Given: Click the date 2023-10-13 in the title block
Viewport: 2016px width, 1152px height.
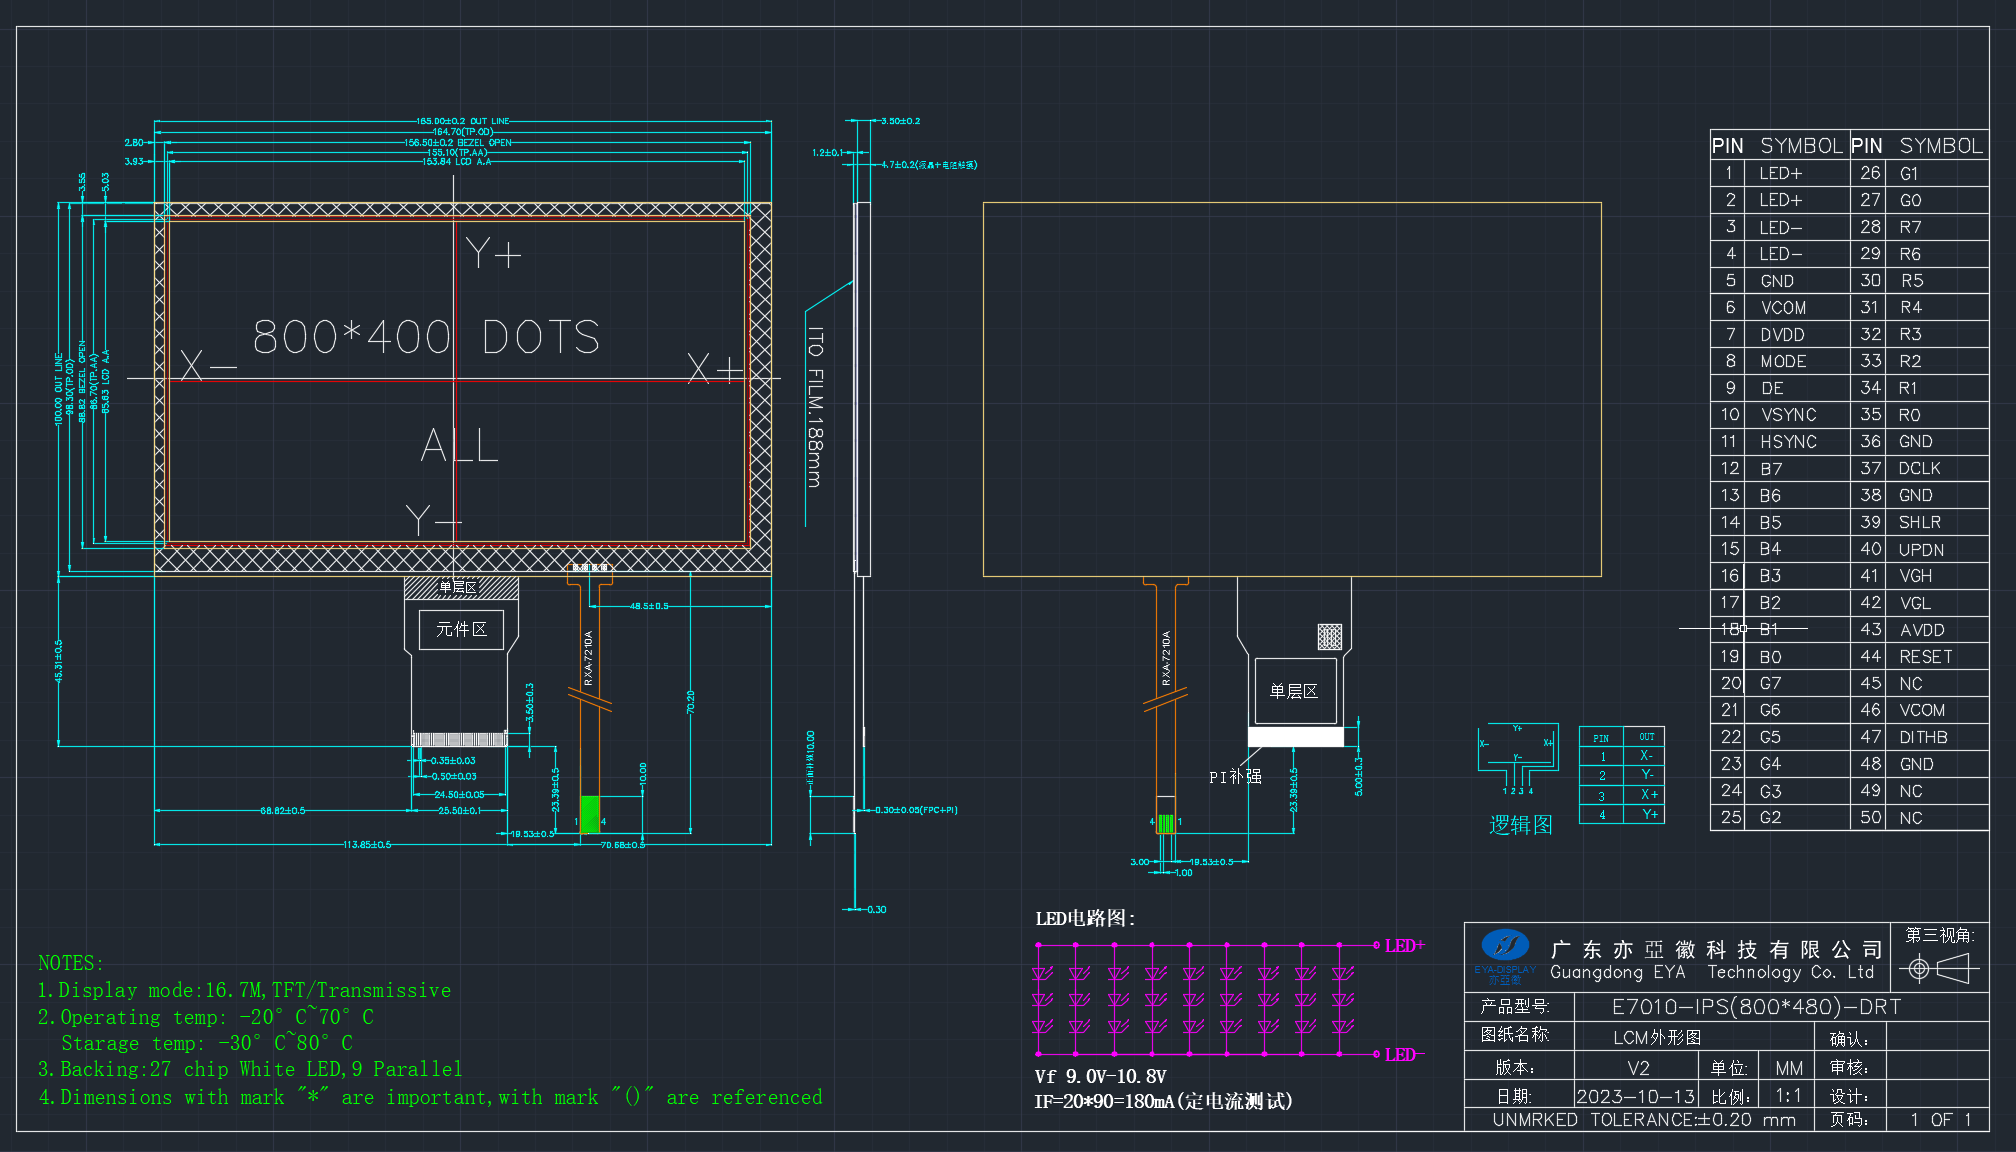Looking at the screenshot, I should click(x=1636, y=1096).
